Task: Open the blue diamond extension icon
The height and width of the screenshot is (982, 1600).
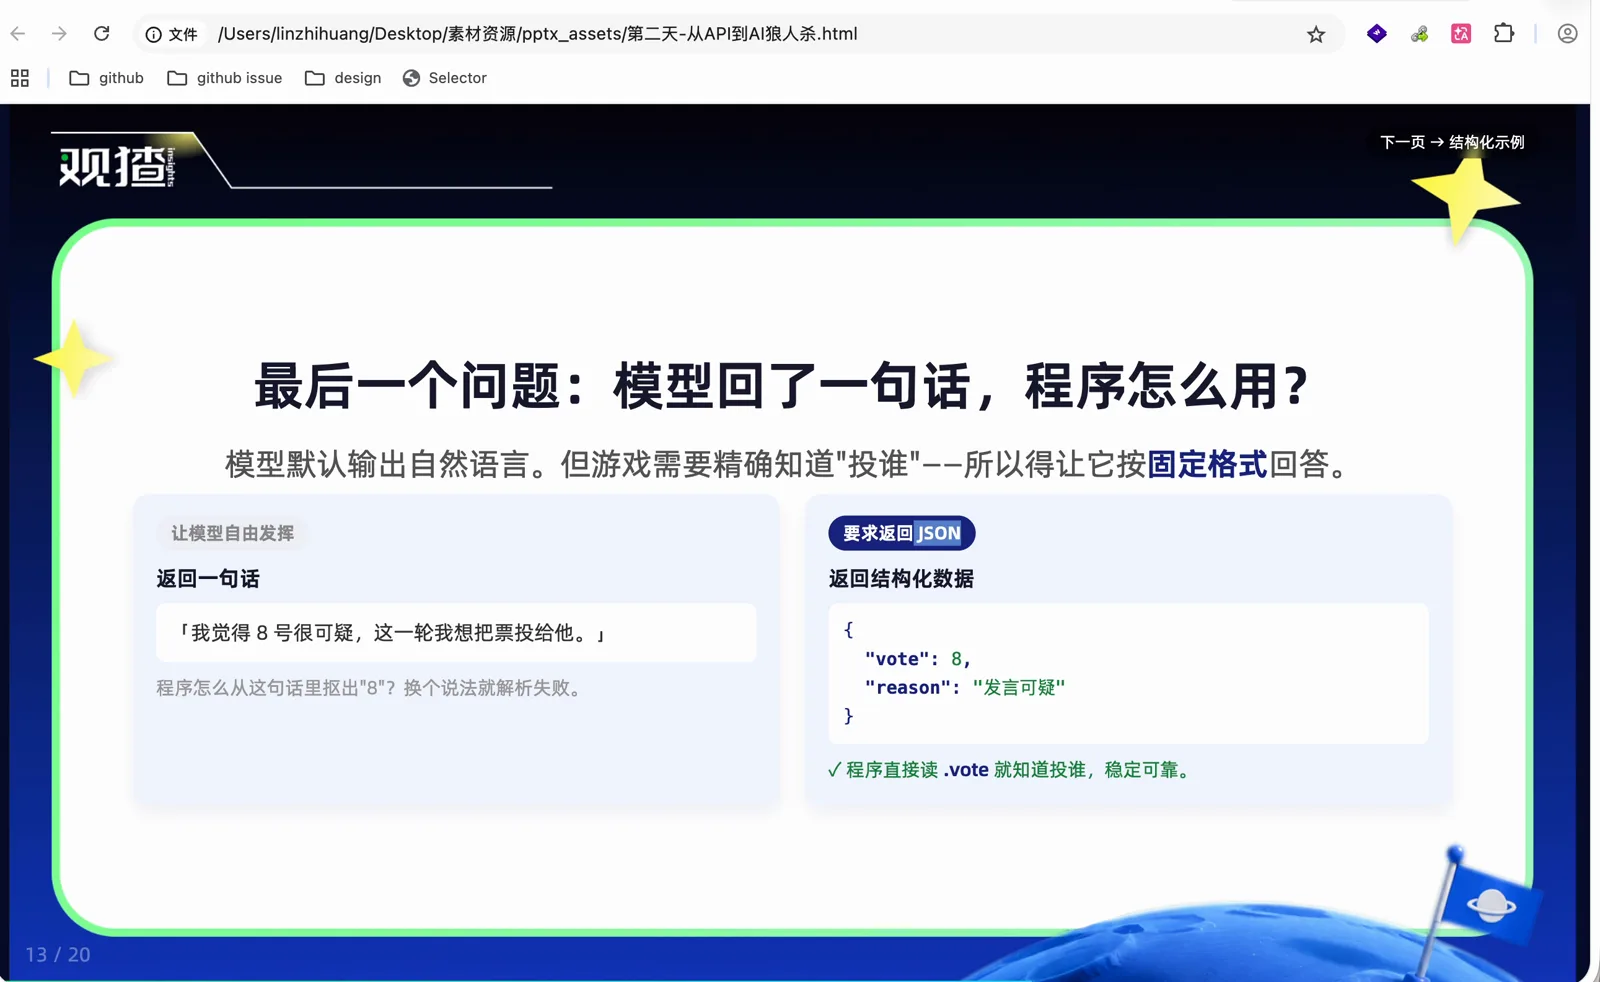Action: (x=1377, y=34)
